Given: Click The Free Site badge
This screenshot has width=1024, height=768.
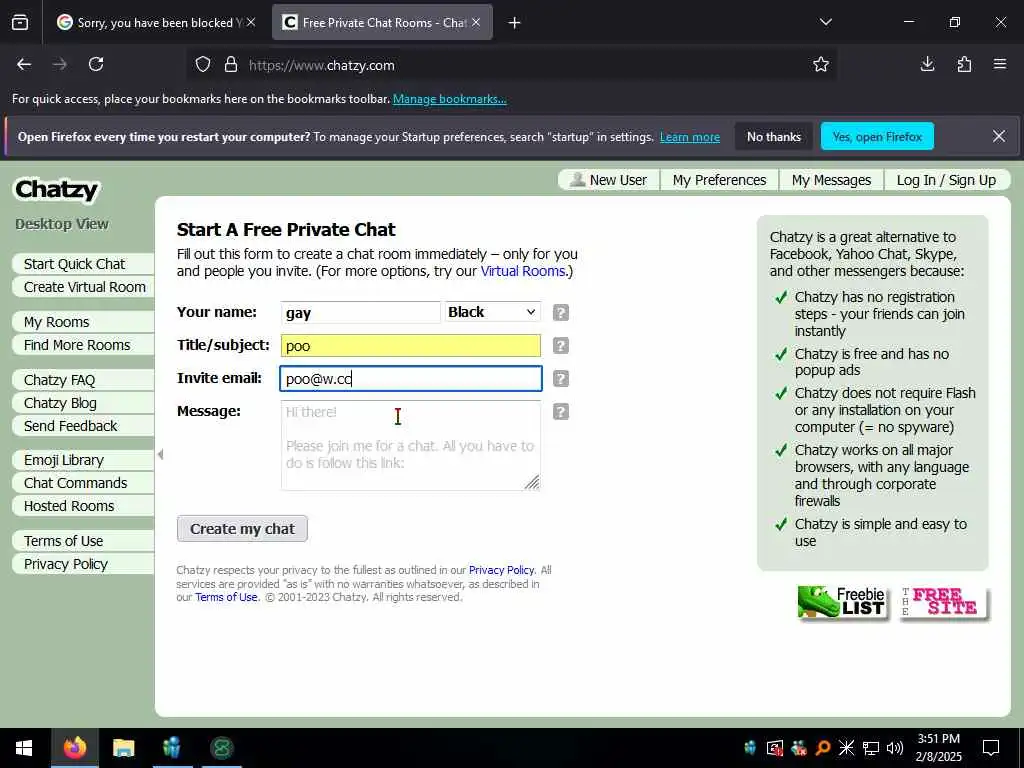Looking at the screenshot, I should coord(944,603).
